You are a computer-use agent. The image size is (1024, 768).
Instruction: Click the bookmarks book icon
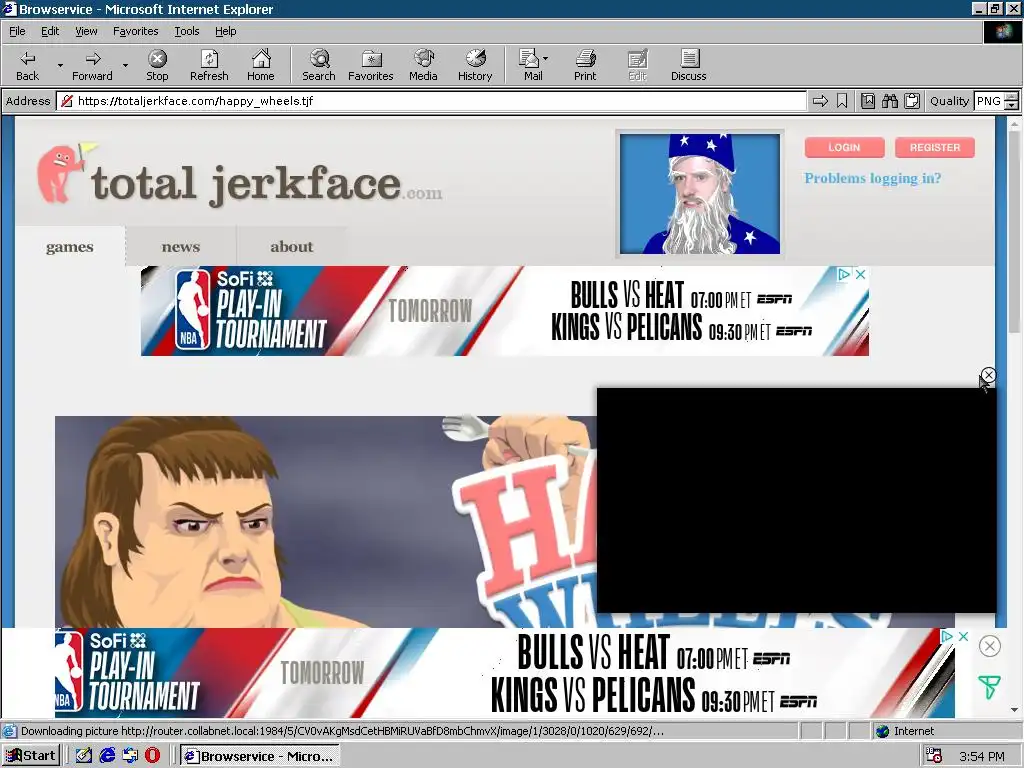tap(868, 101)
